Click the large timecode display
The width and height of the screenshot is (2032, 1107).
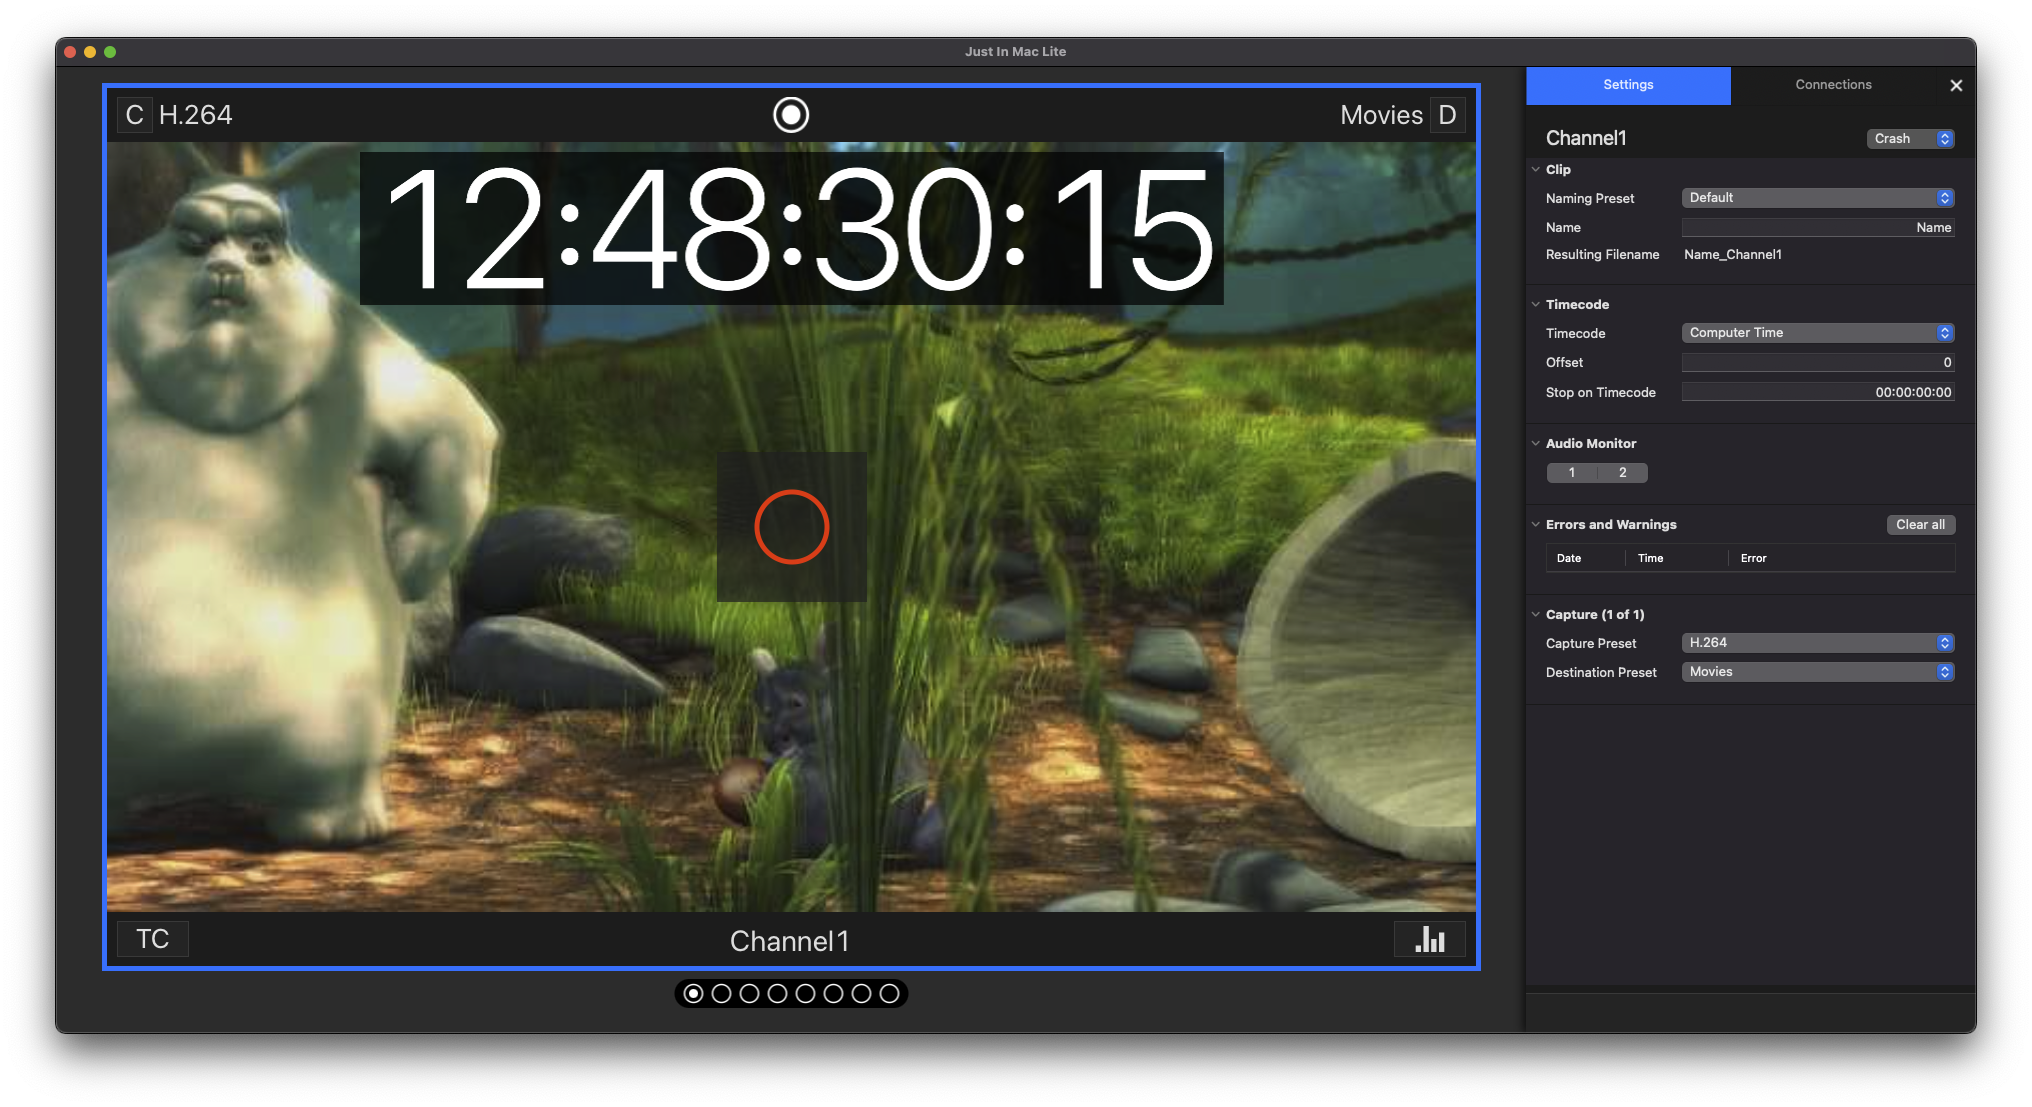point(792,229)
